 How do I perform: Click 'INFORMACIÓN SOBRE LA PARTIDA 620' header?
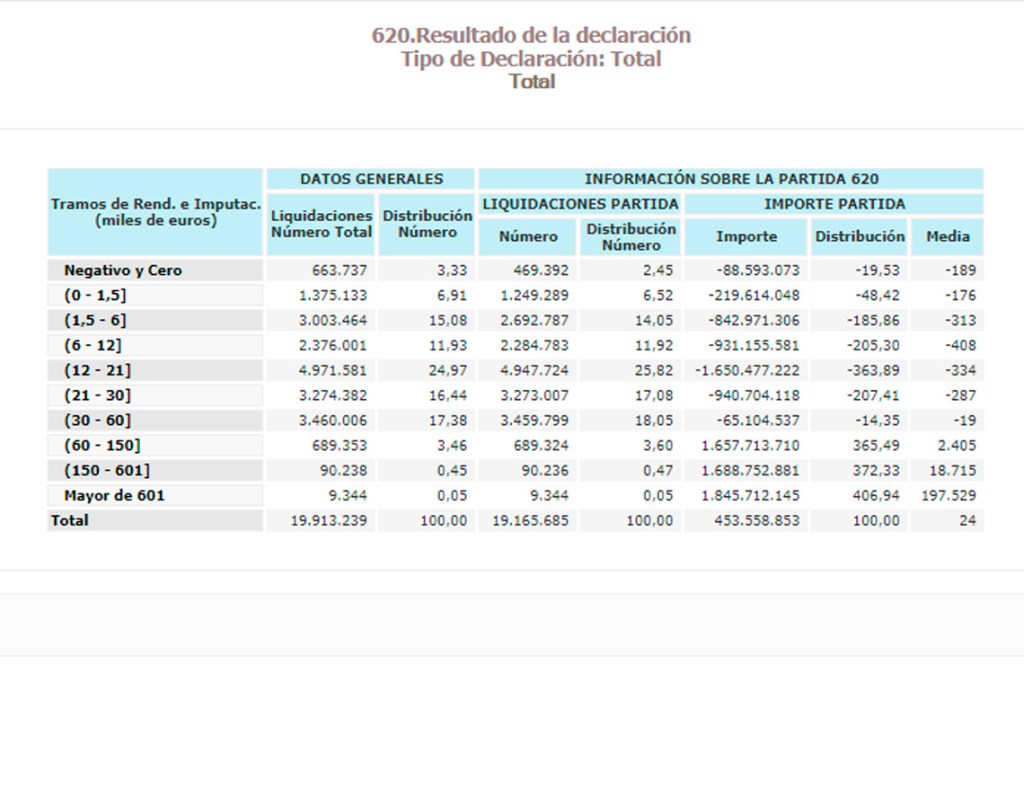pyautogui.click(x=731, y=179)
